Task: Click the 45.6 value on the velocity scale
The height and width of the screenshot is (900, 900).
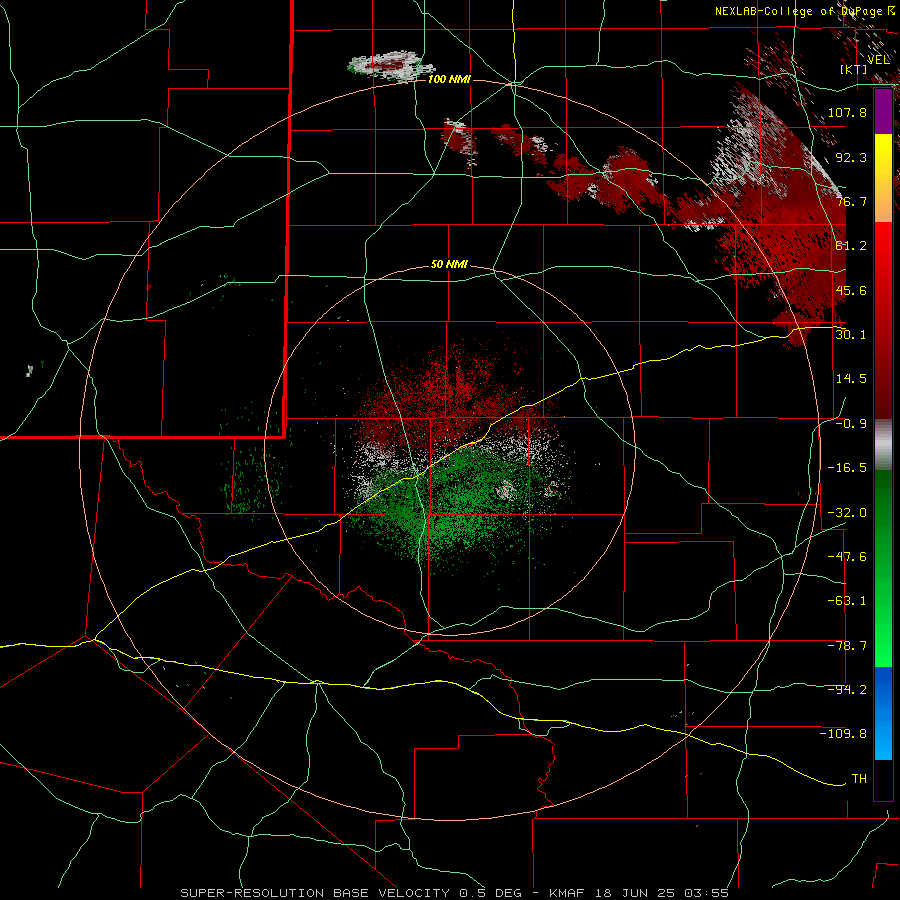Action: click(x=851, y=290)
